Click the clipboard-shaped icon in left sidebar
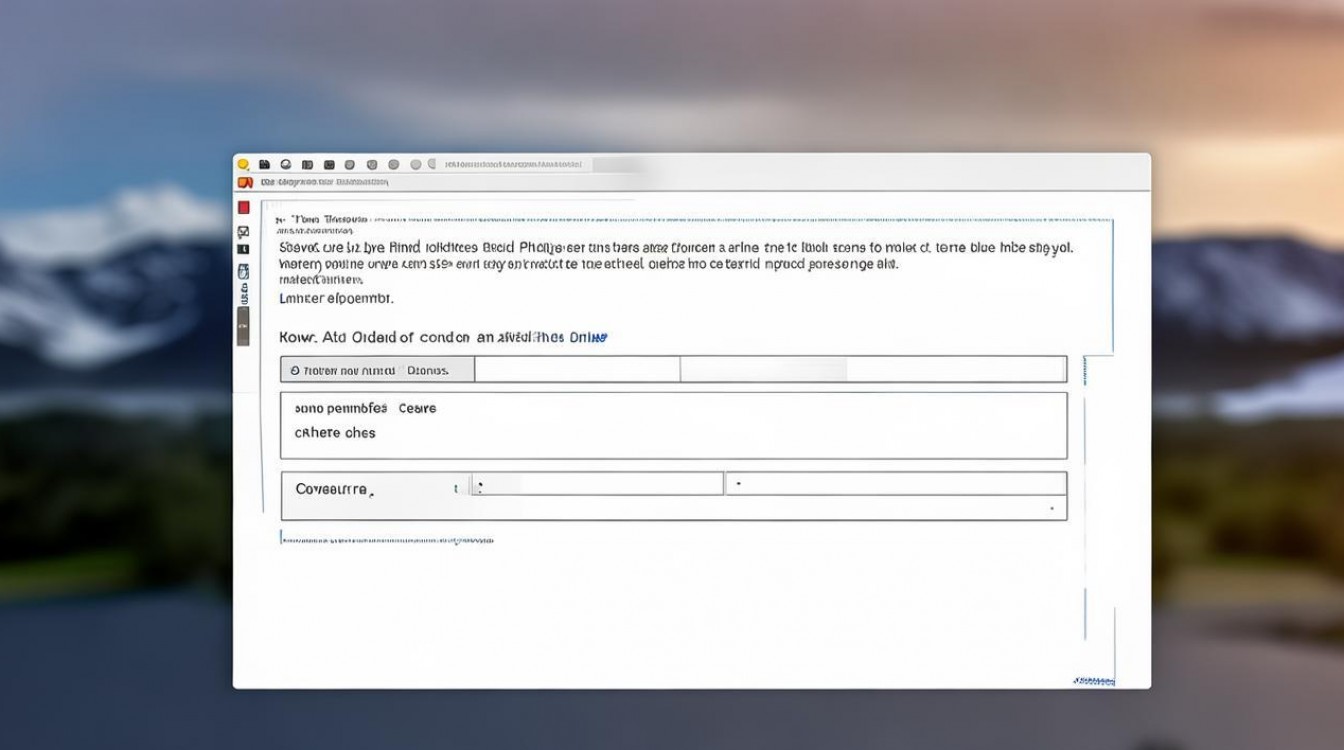The height and width of the screenshot is (750, 1344). (243, 271)
